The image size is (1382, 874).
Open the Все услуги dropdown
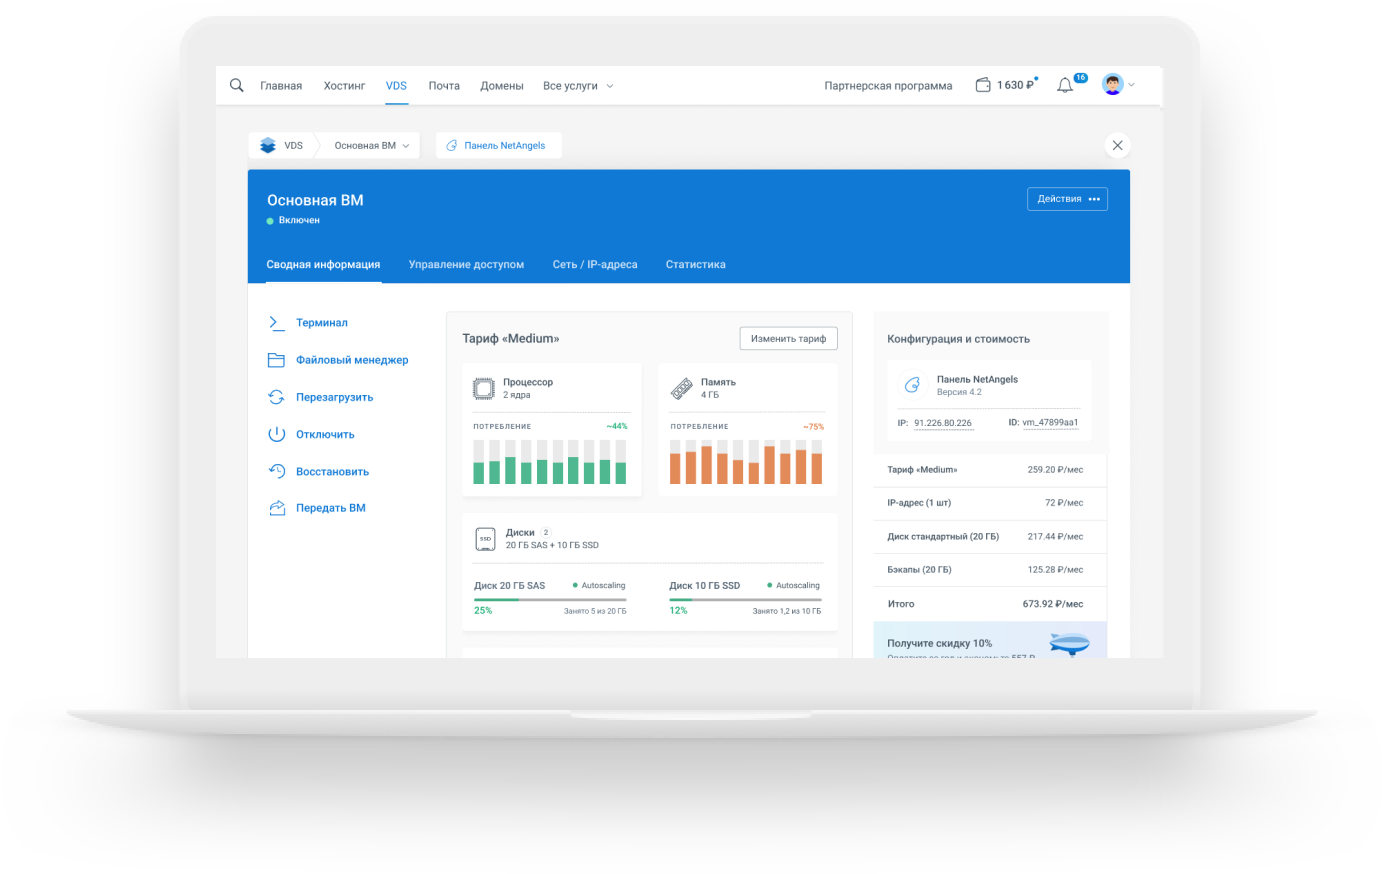[x=578, y=86]
